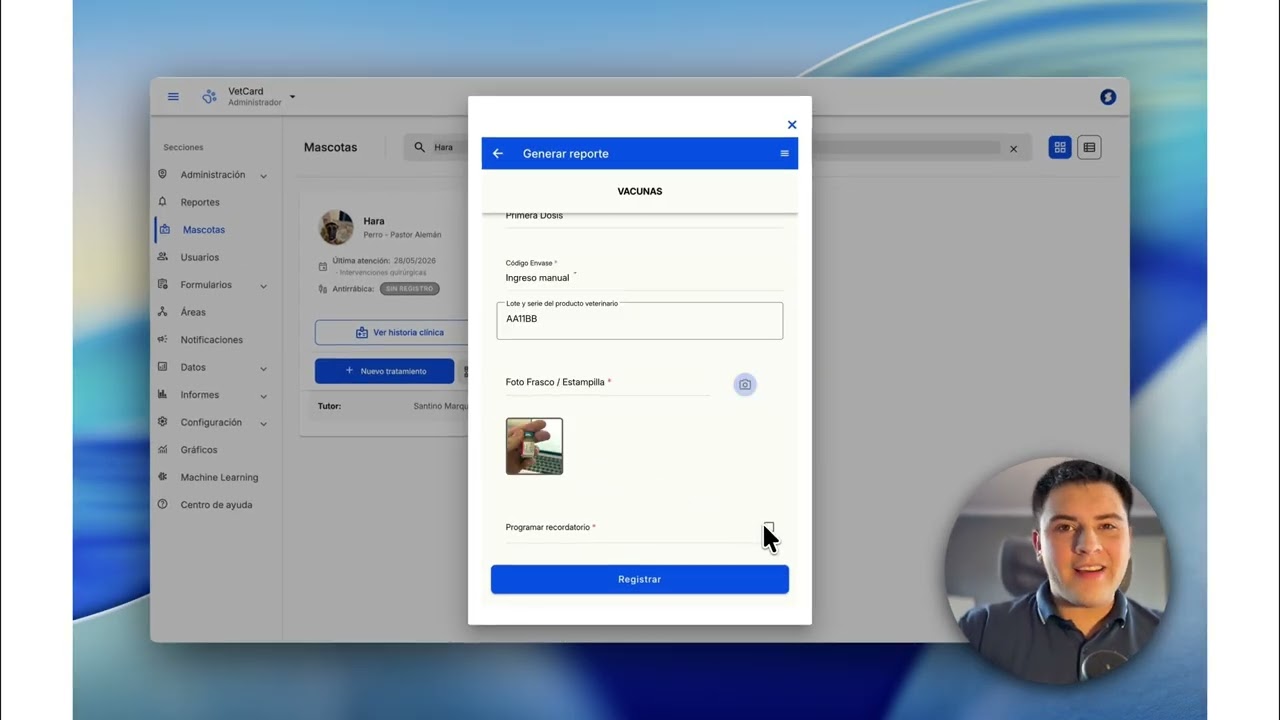Open the profile avatar in top-right corner
Viewport: 1280px width, 720px height.
tap(1107, 97)
